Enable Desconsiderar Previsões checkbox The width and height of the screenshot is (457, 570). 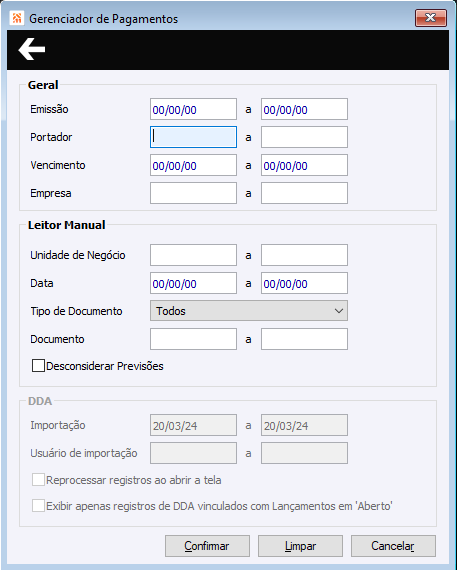coord(38,366)
